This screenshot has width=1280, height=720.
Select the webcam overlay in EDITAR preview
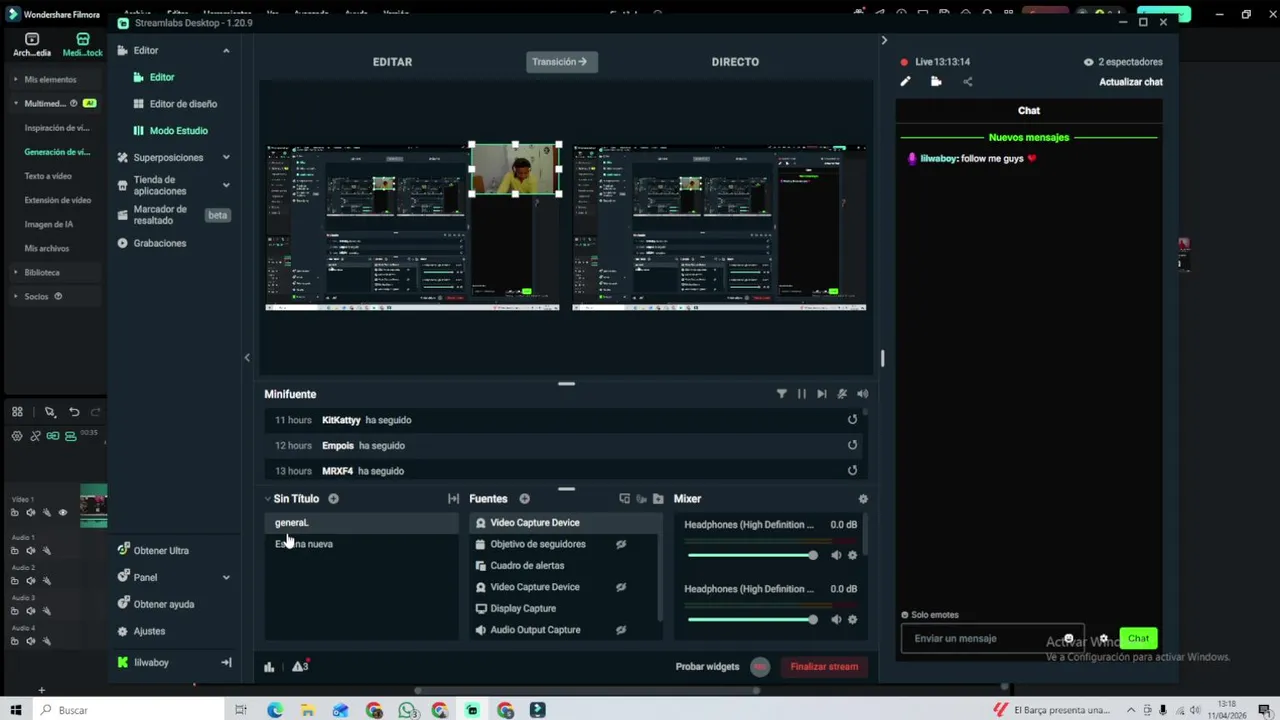pyautogui.click(x=515, y=169)
